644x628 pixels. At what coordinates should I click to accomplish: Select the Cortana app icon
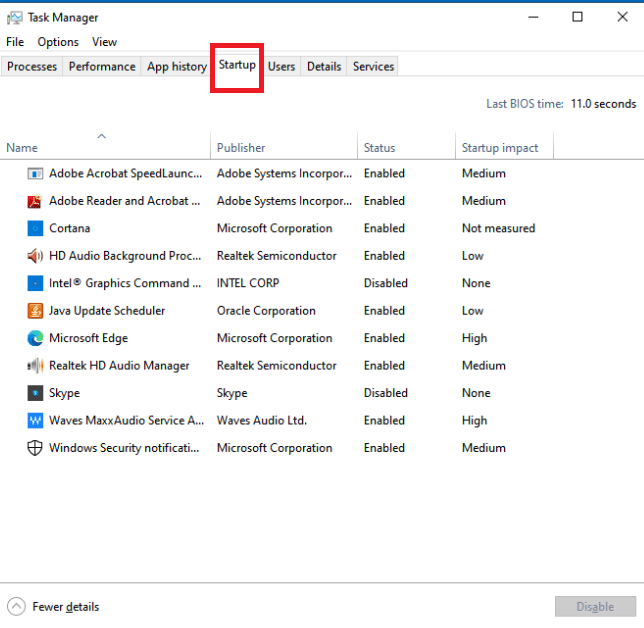click(x=35, y=229)
